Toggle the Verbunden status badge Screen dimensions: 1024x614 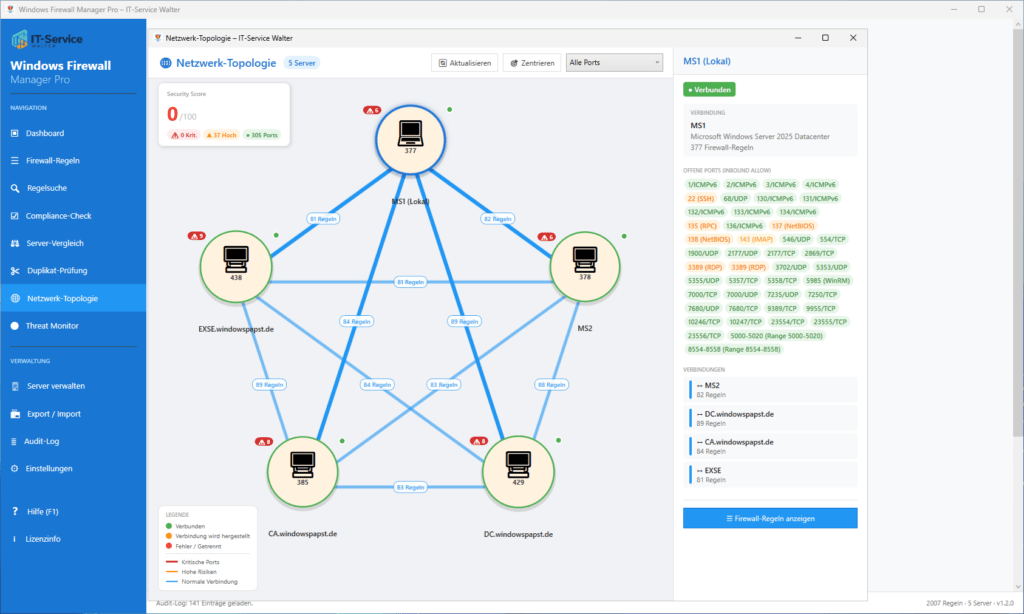(710, 89)
